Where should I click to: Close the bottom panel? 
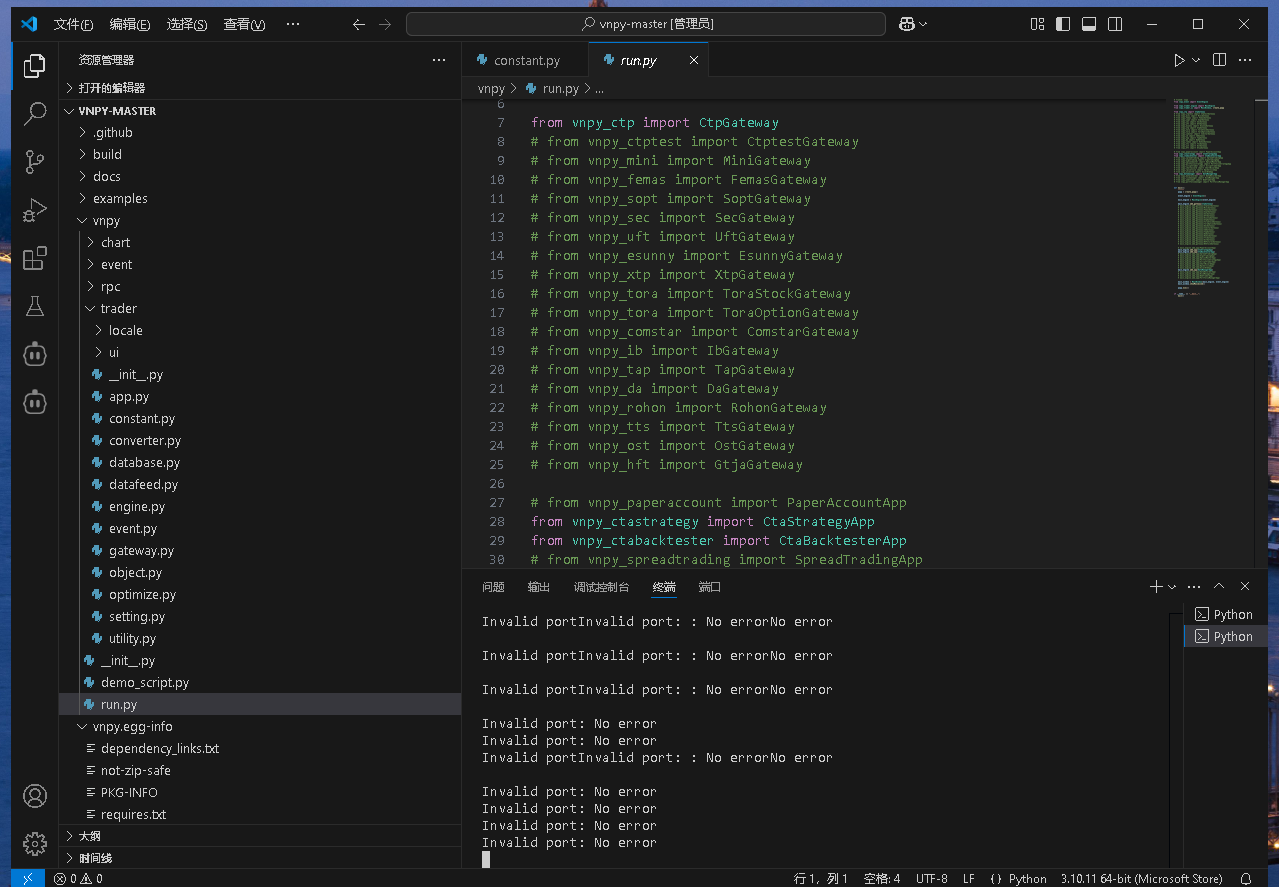pyautogui.click(x=1245, y=587)
